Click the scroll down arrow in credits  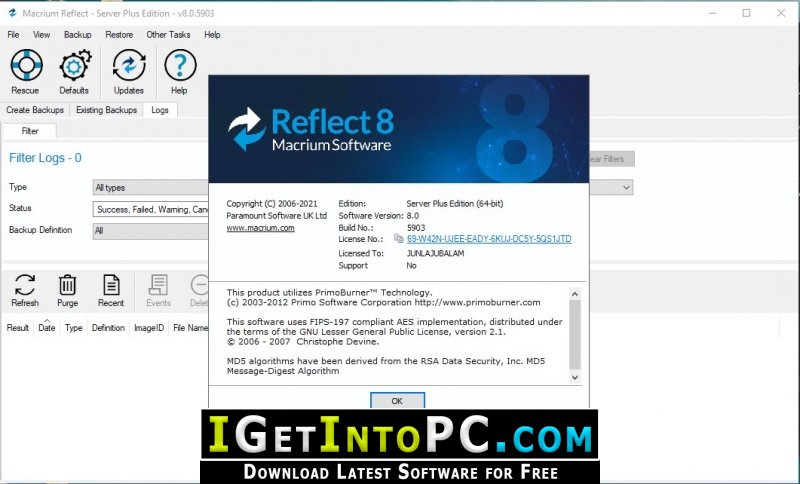pyautogui.click(x=574, y=377)
